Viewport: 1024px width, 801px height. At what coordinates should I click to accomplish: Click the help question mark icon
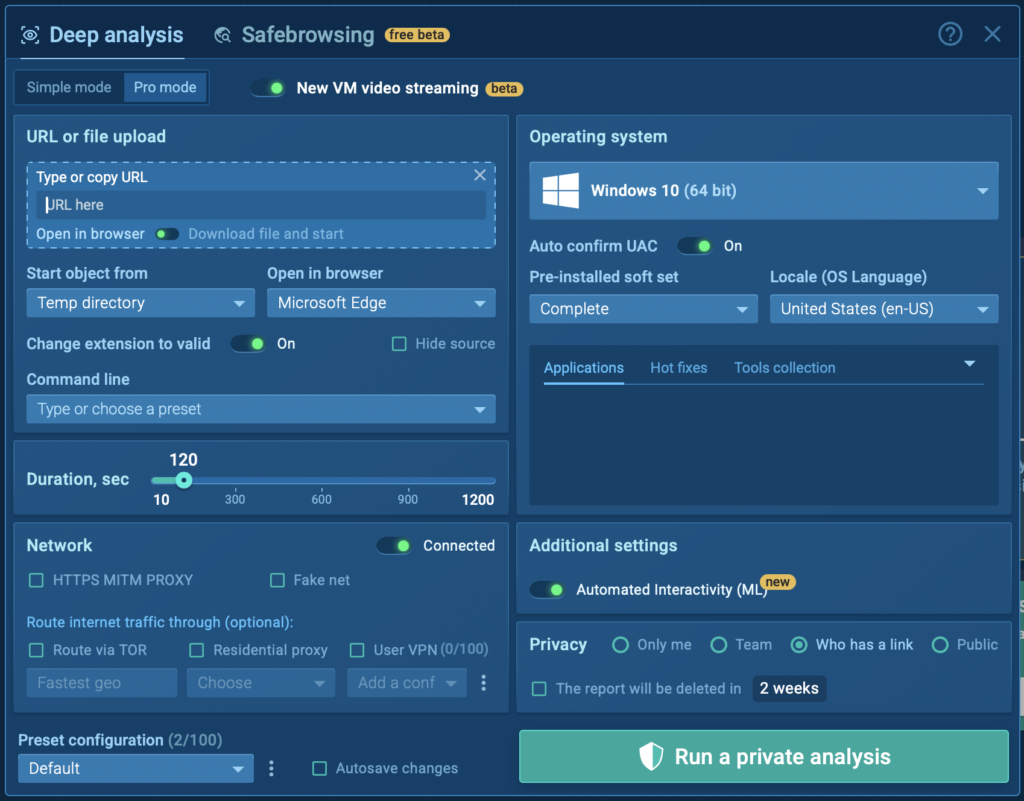point(949,34)
